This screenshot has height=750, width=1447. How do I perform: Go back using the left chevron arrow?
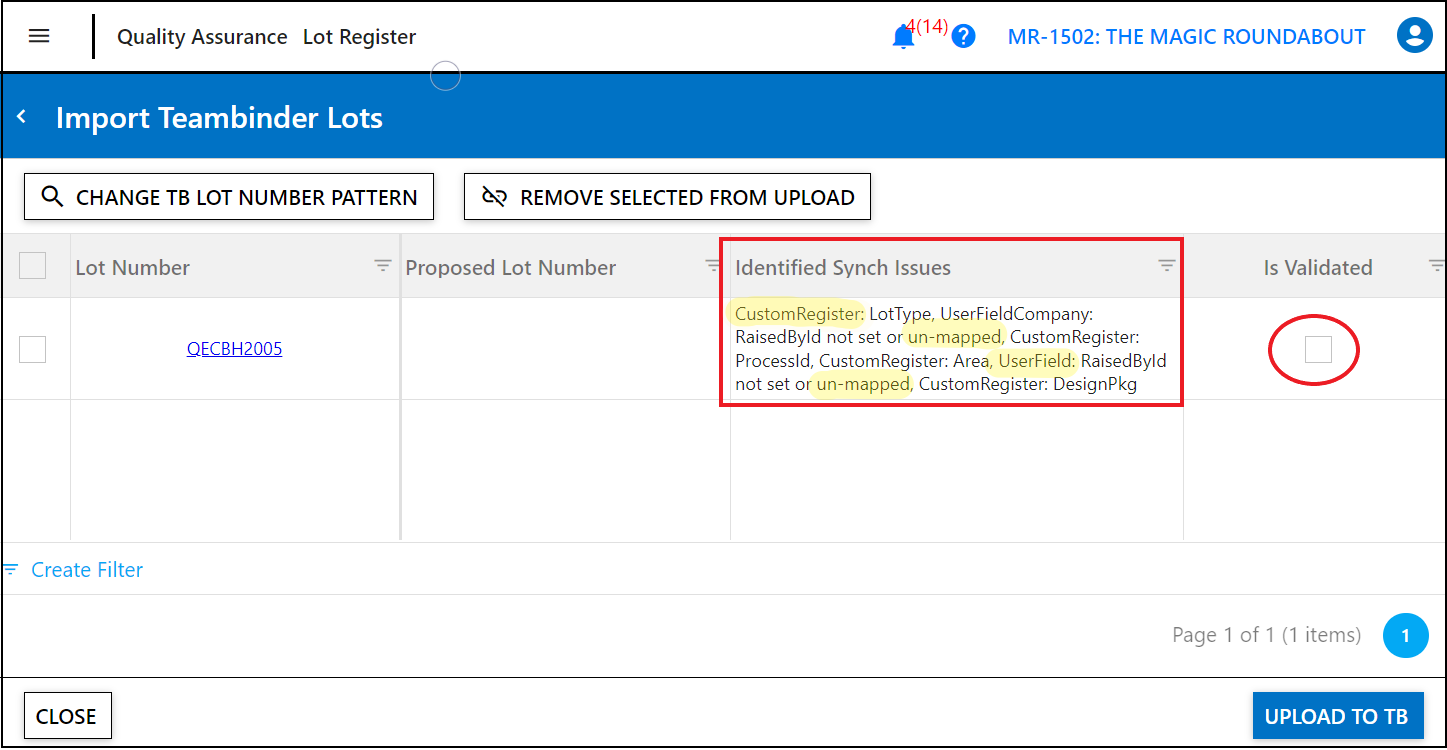[x=21, y=117]
